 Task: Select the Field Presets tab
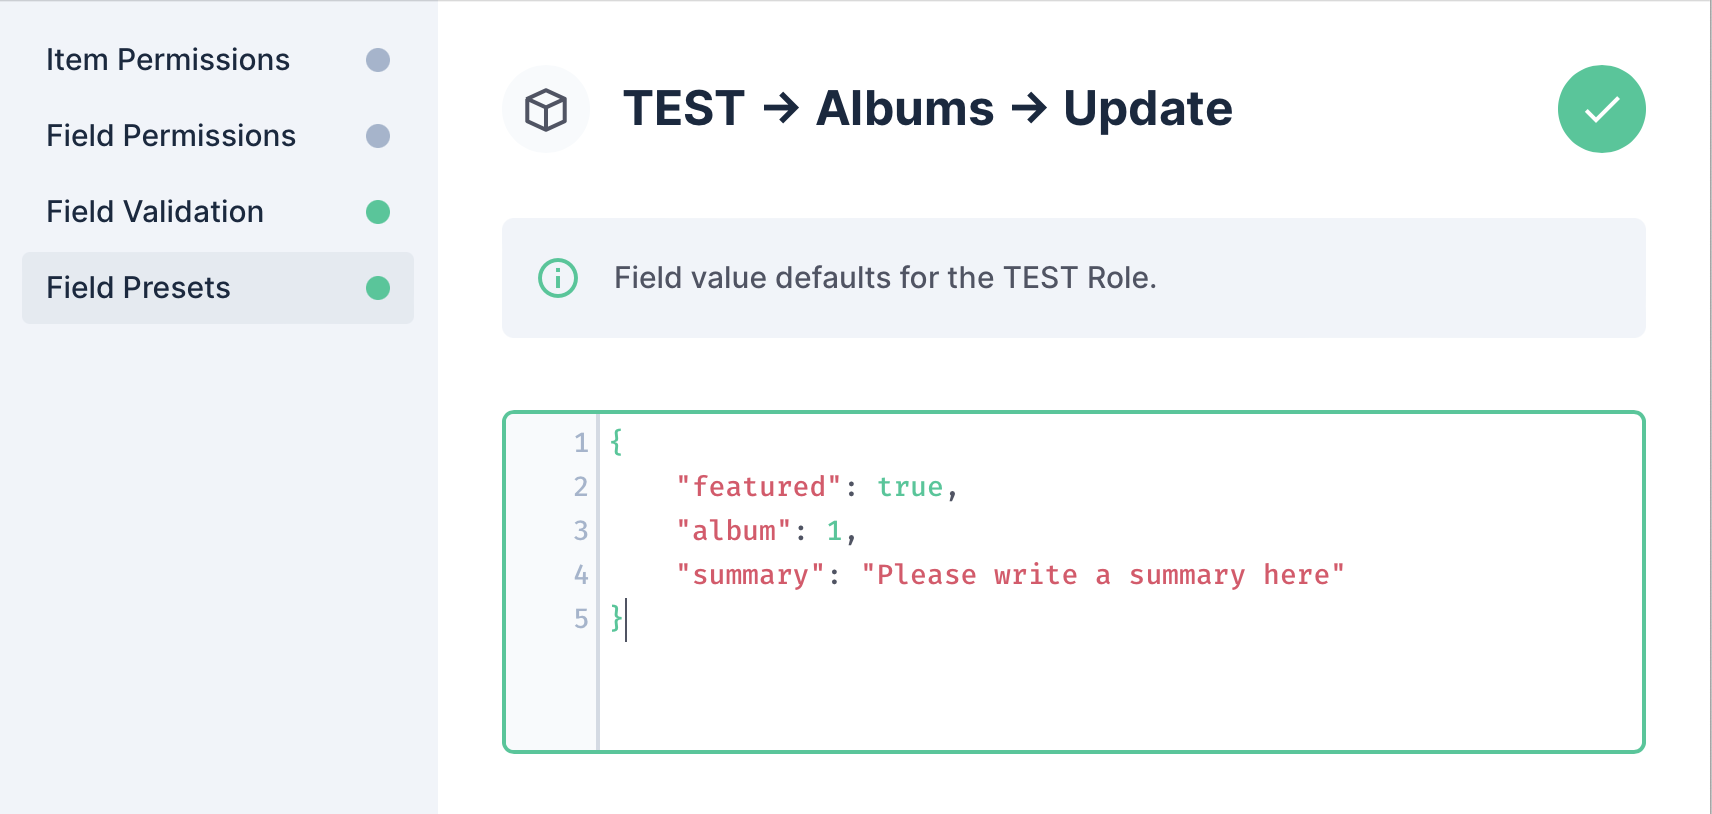(139, 288)
